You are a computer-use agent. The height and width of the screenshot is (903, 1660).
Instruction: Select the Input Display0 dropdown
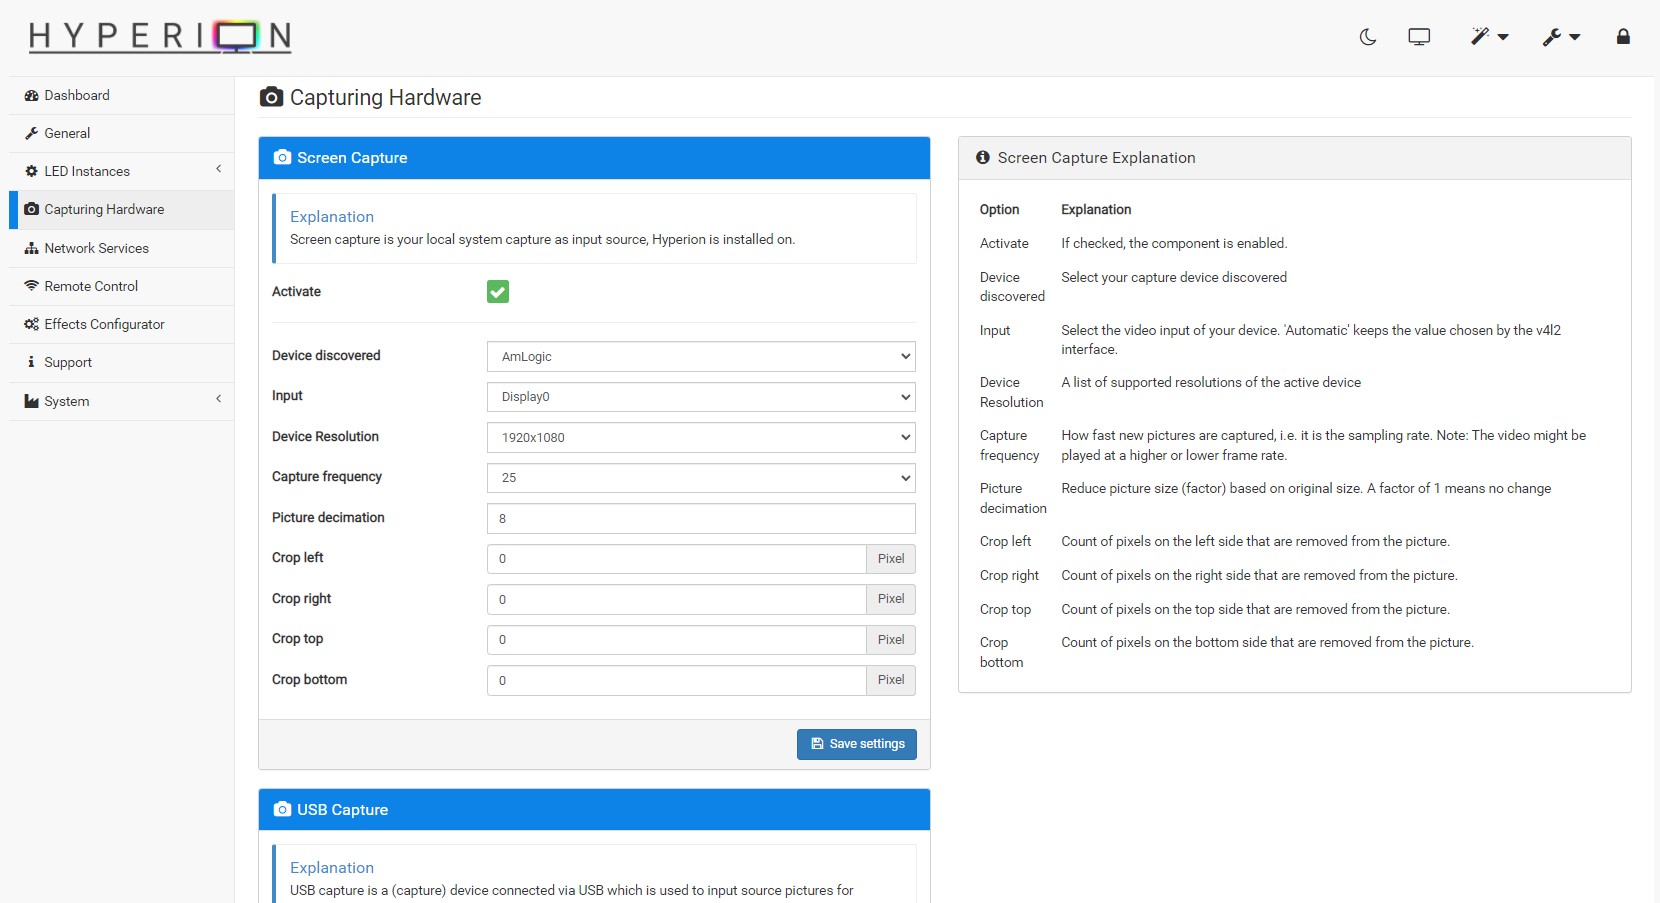[x=700, y=397]
